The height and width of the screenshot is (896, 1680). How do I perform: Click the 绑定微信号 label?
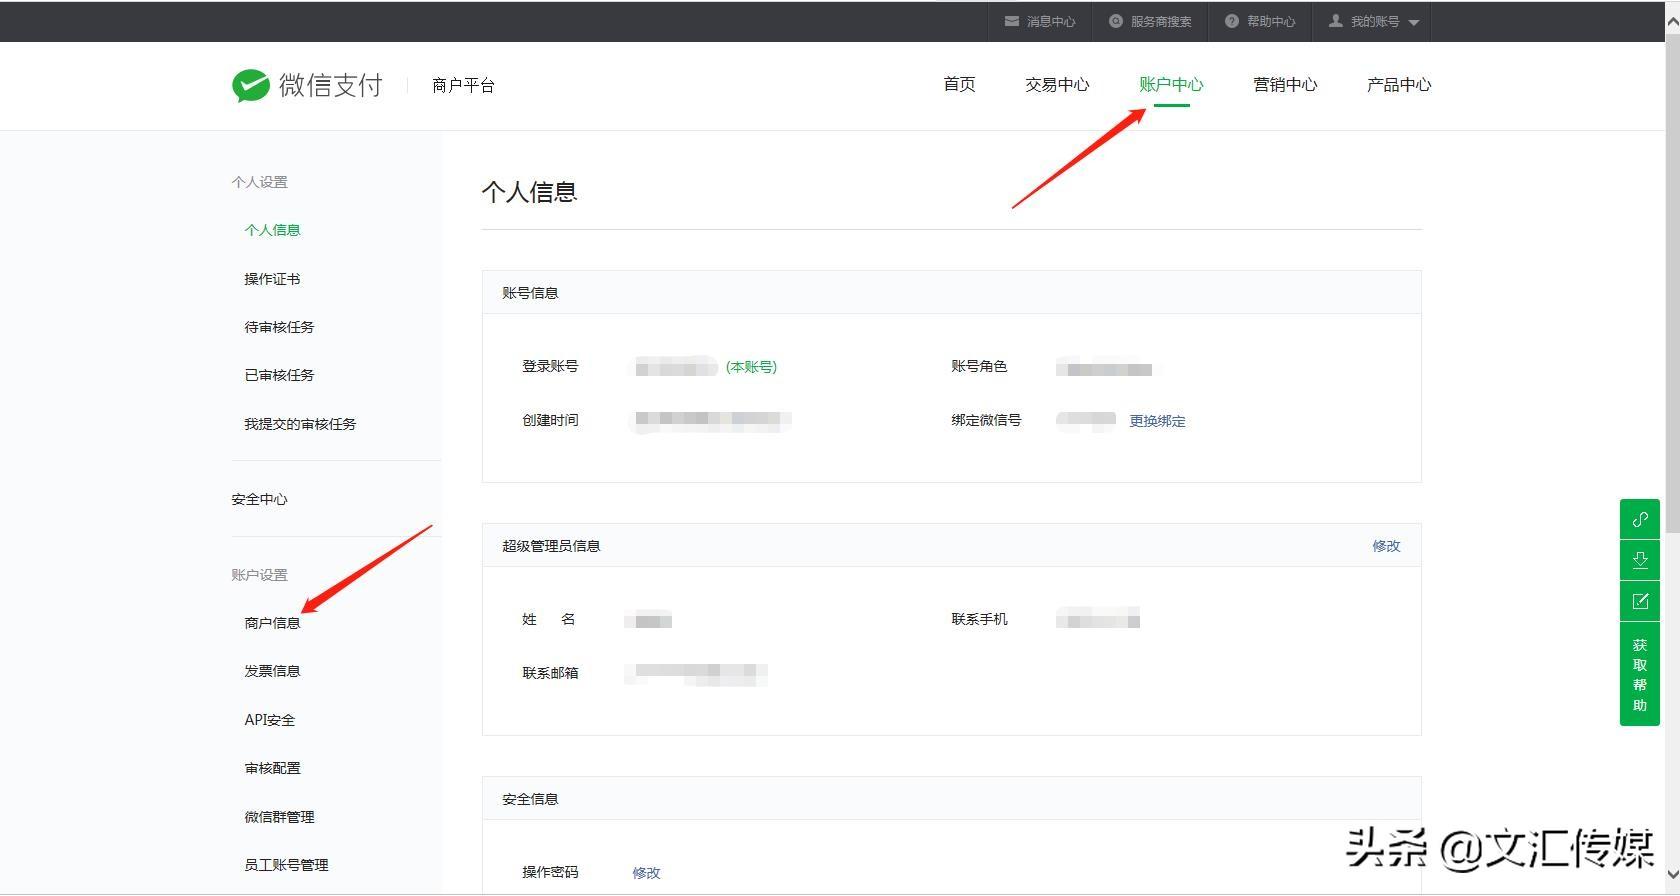[986, 420]
